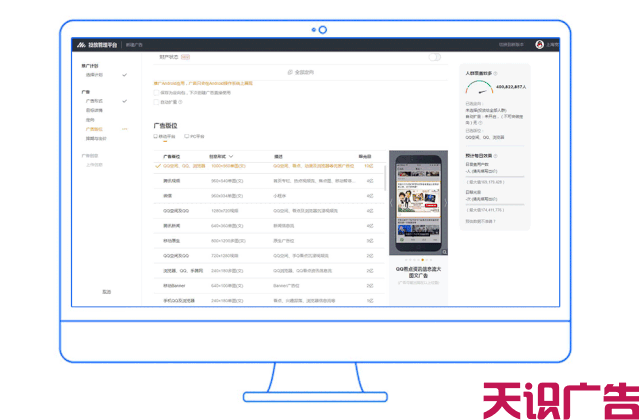The height and width of the screenshot is (420, 639).
Task: Click the exposure column header on the right
Action: [x=365, y=156]
